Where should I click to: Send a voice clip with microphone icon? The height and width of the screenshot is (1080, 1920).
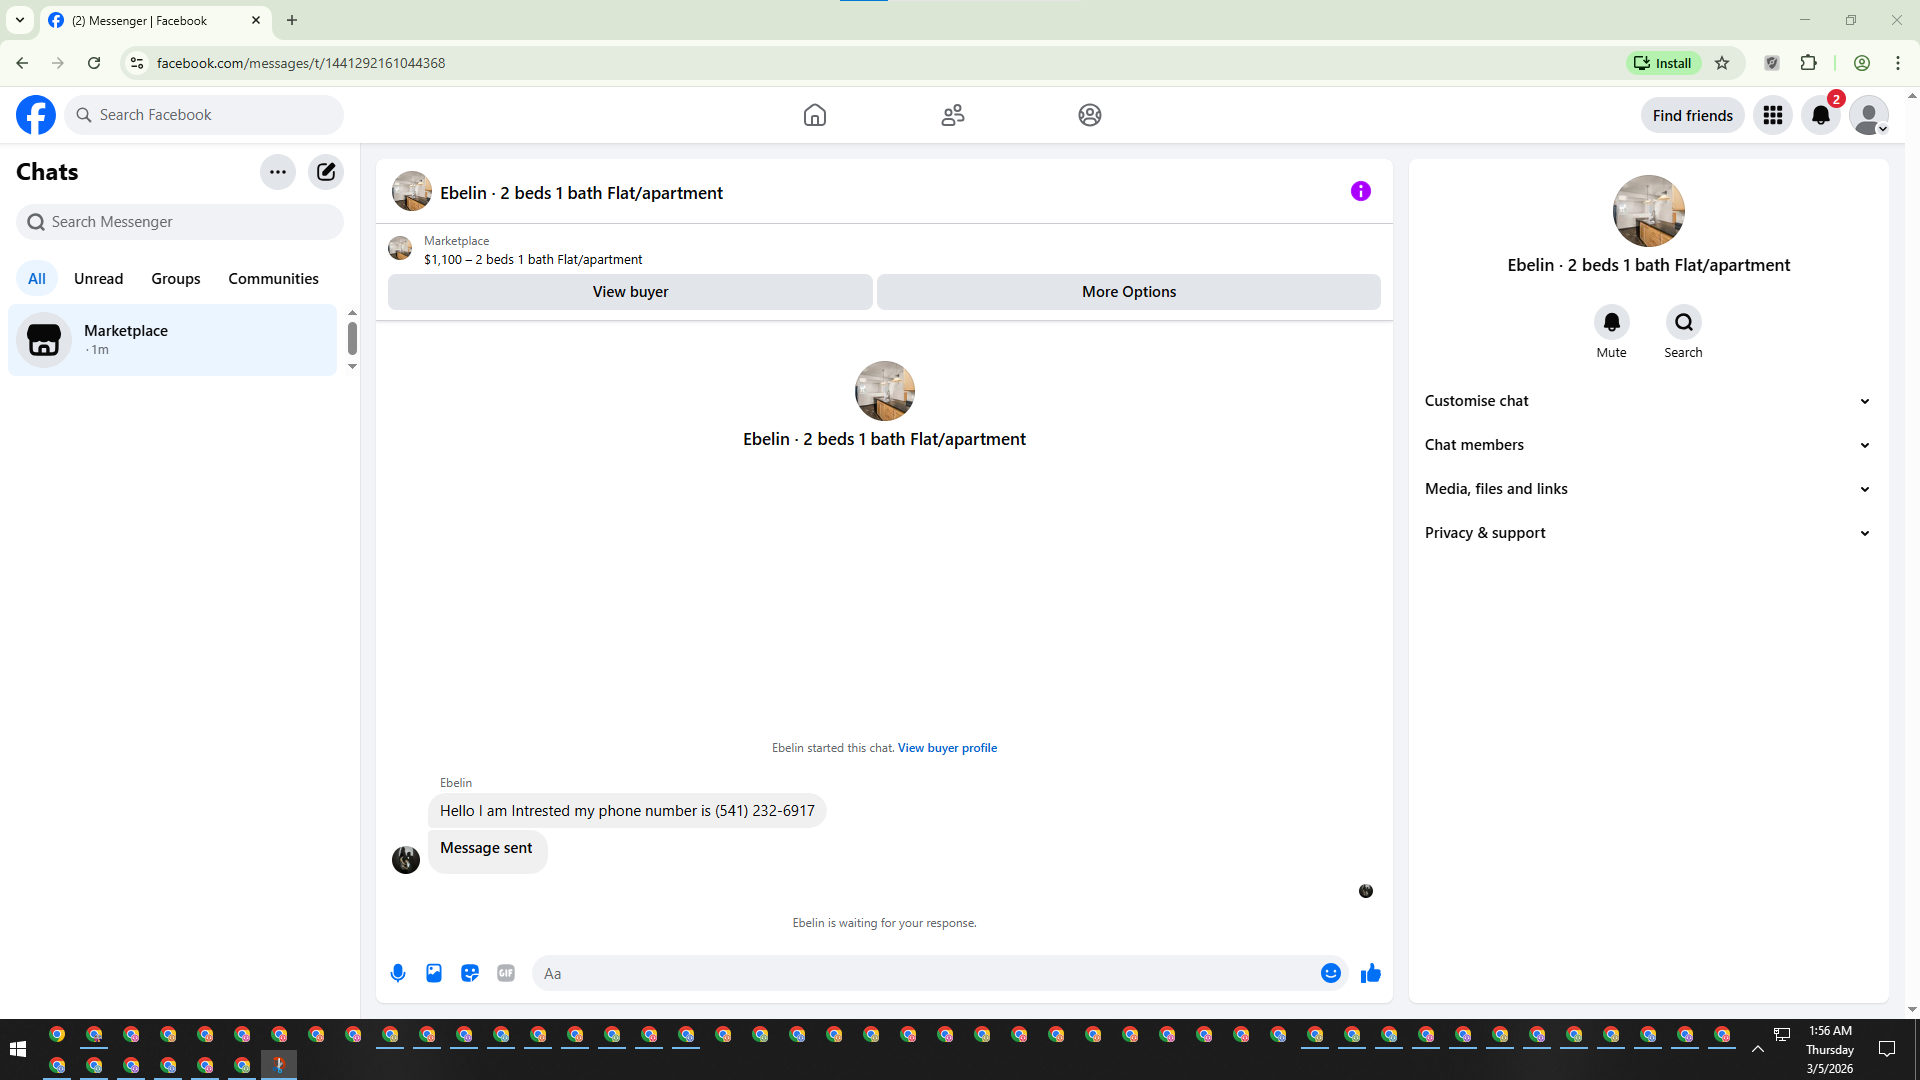398,973
